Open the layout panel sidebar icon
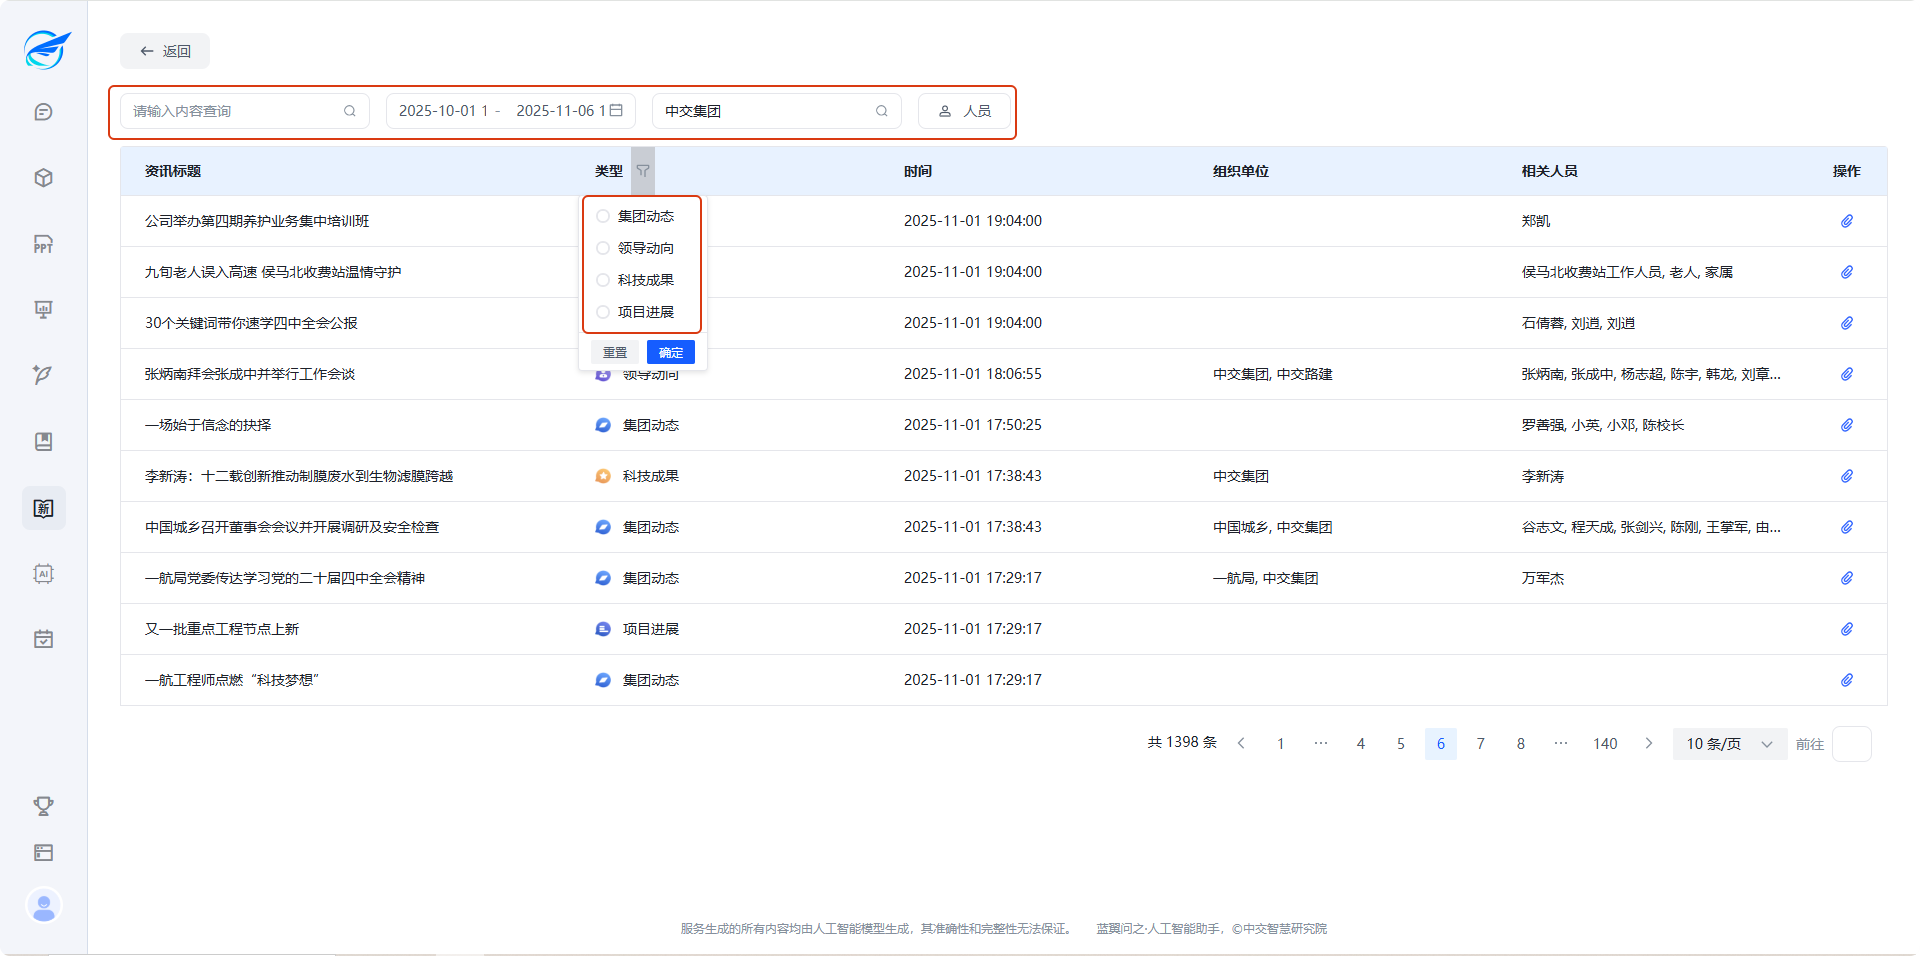 tap(43, 852)
